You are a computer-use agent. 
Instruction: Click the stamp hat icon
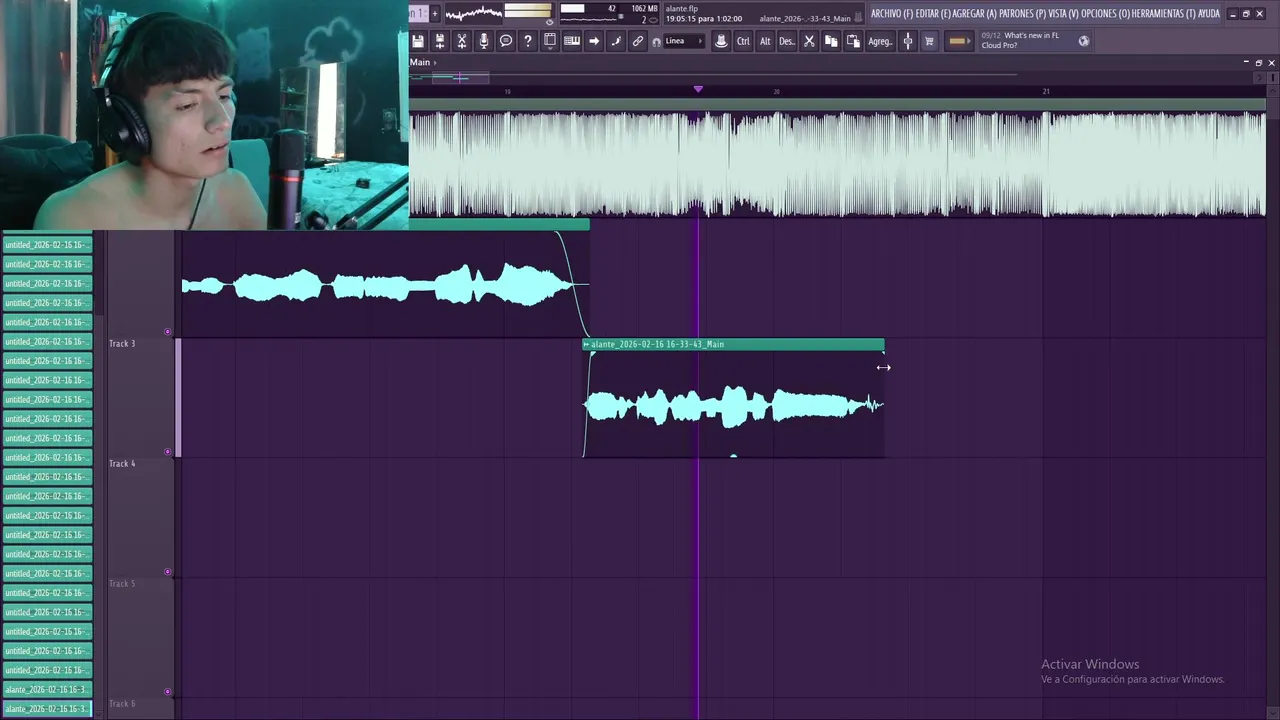721,41
